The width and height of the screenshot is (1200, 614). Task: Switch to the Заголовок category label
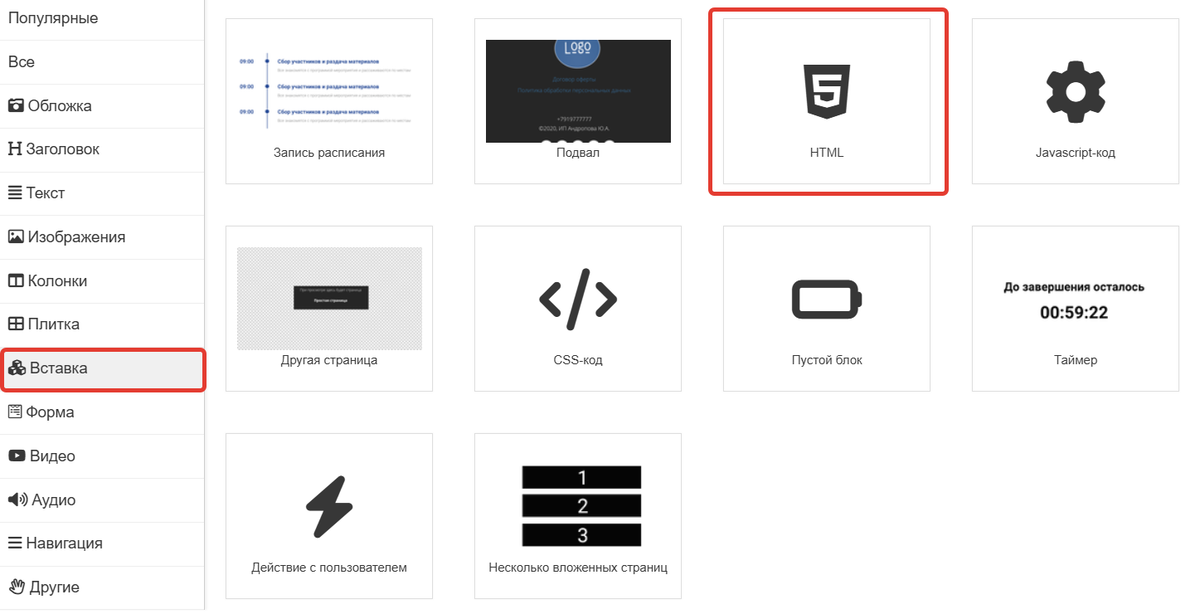click(62, 149)
